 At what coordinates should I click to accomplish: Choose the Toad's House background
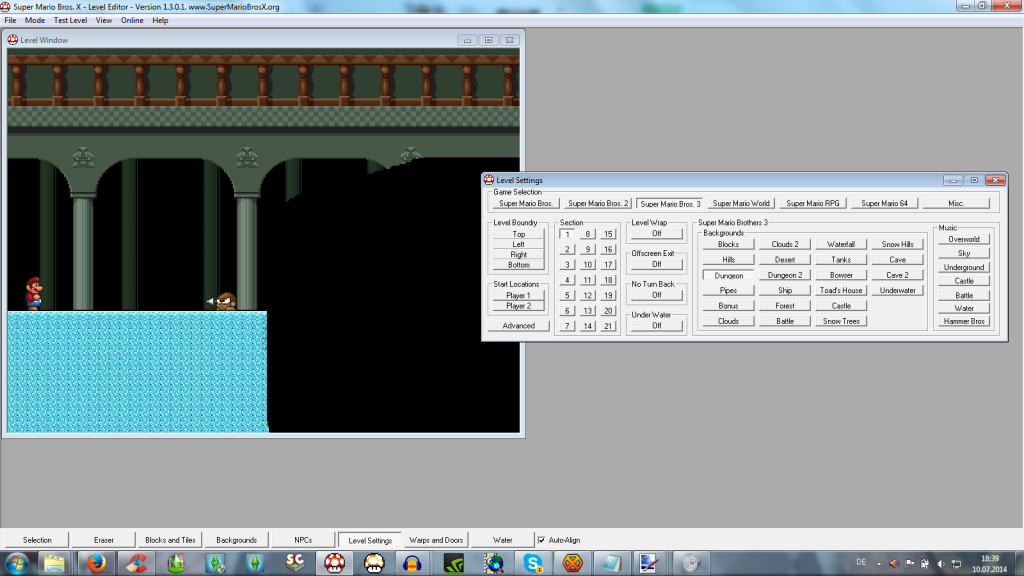click(841, 290)
